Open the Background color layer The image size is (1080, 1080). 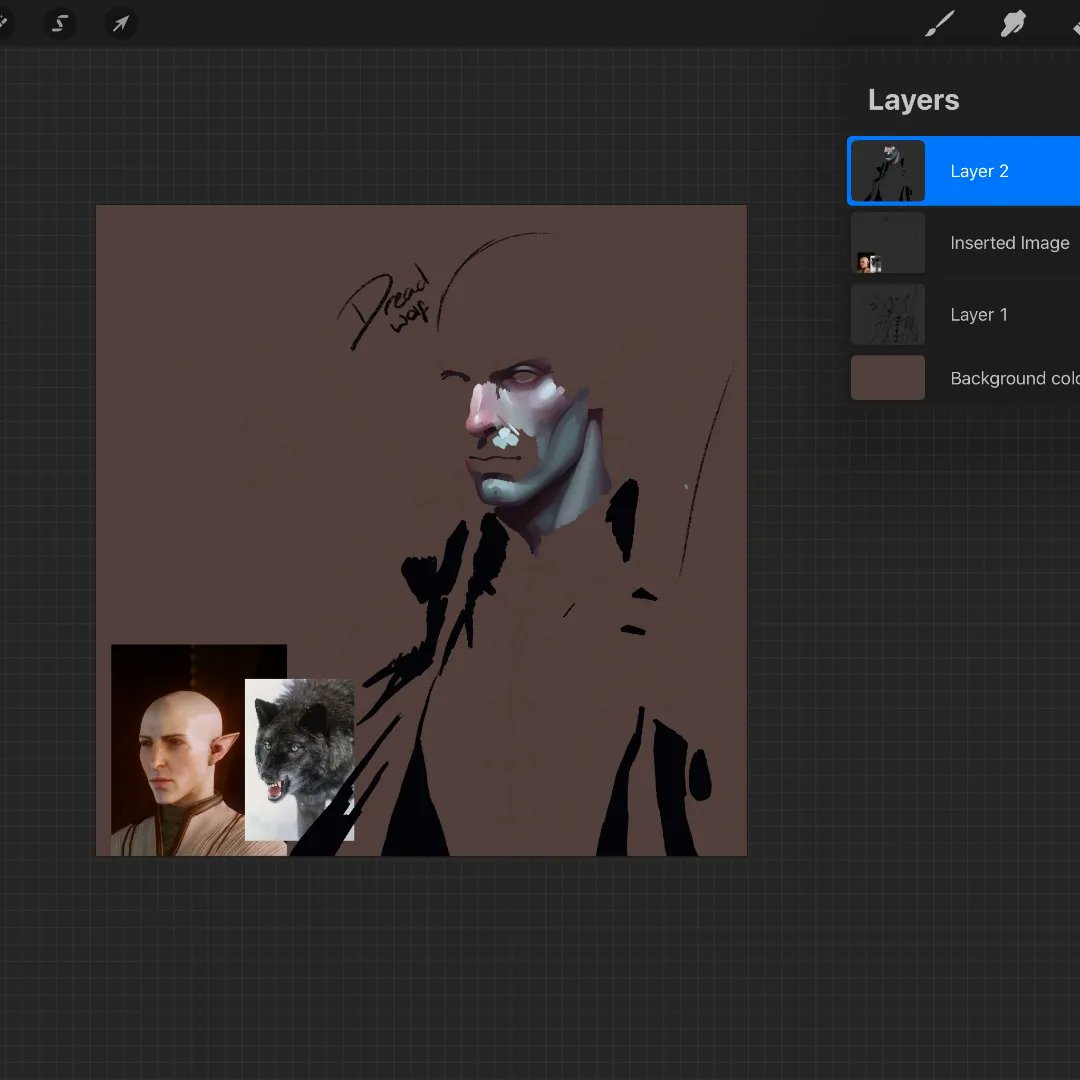(964, 377)
